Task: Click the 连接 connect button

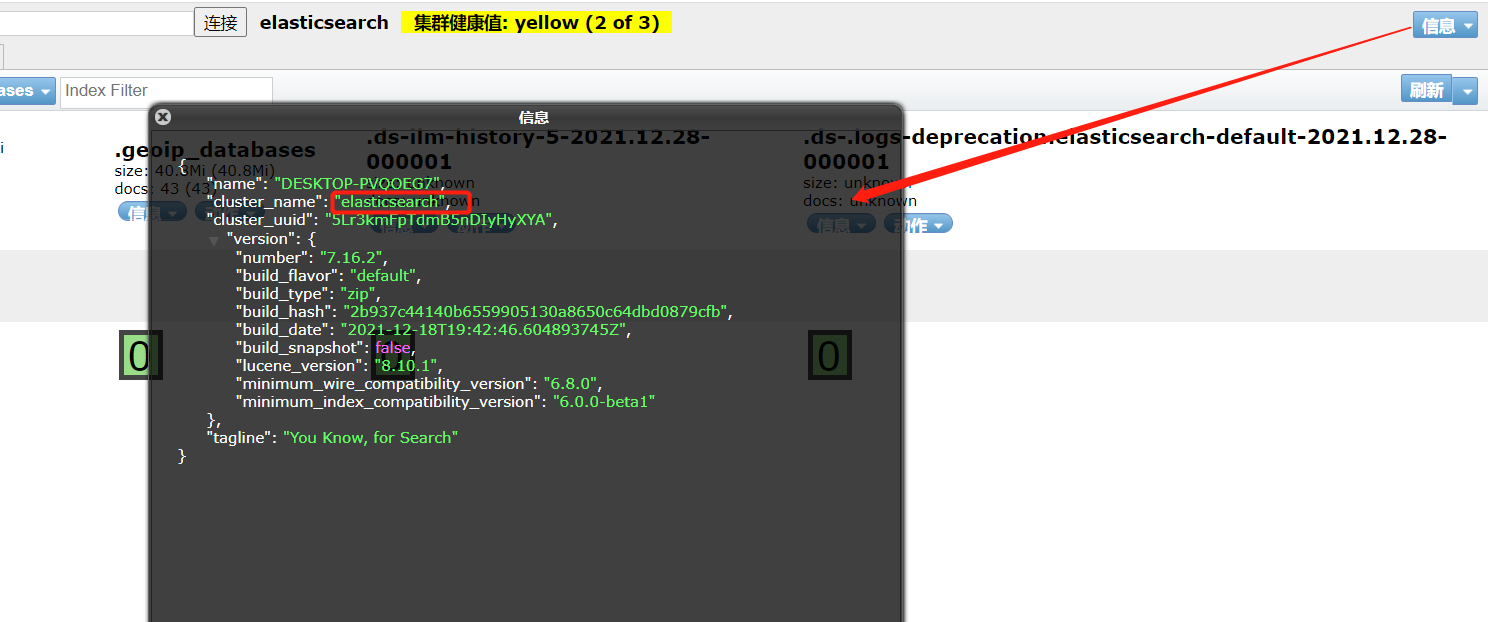Action: [x=220, y=23]
